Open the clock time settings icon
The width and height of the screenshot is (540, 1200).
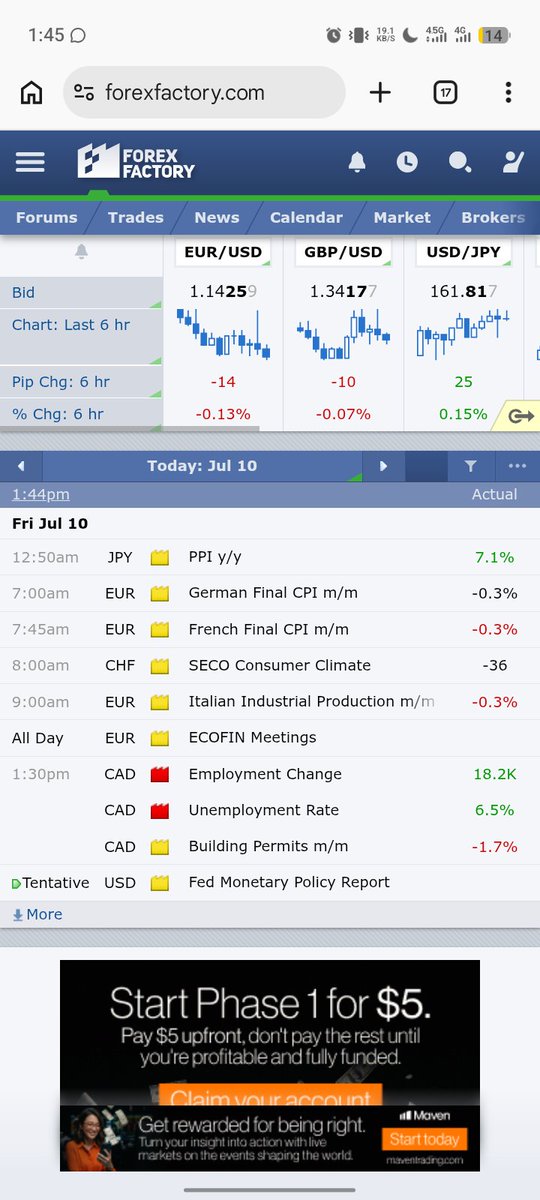click(407, 162)
